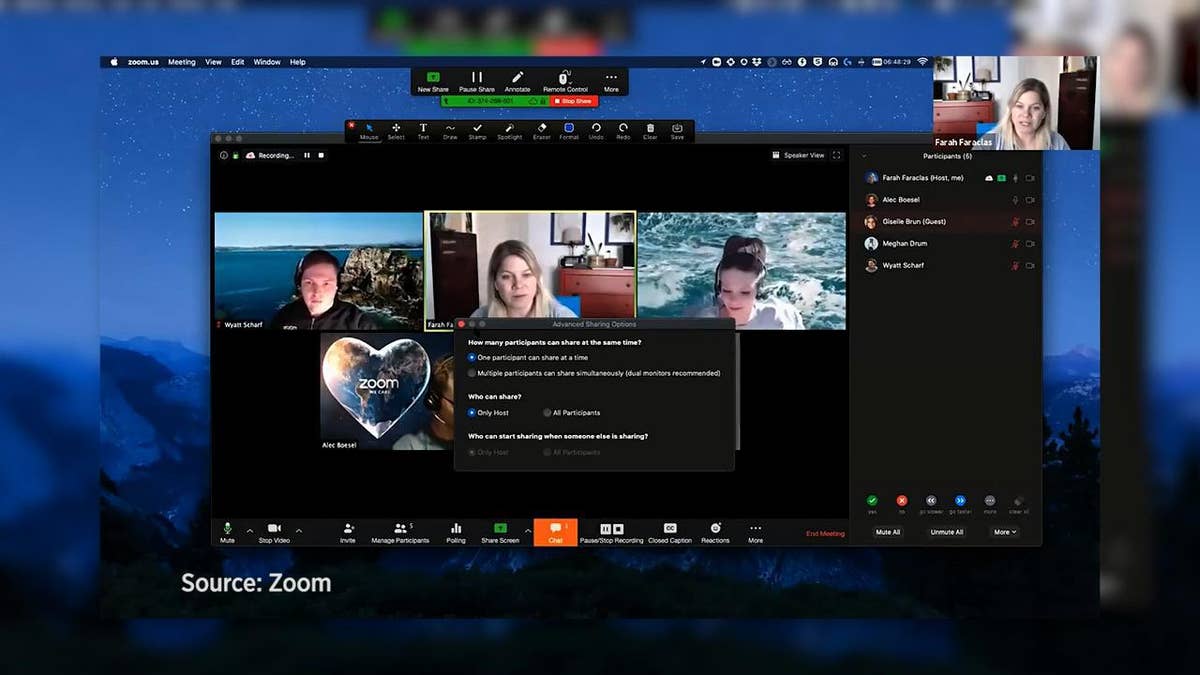The image size is (1200, 675).
Task: Expand the arrow next to Mute
Action: 249,530
